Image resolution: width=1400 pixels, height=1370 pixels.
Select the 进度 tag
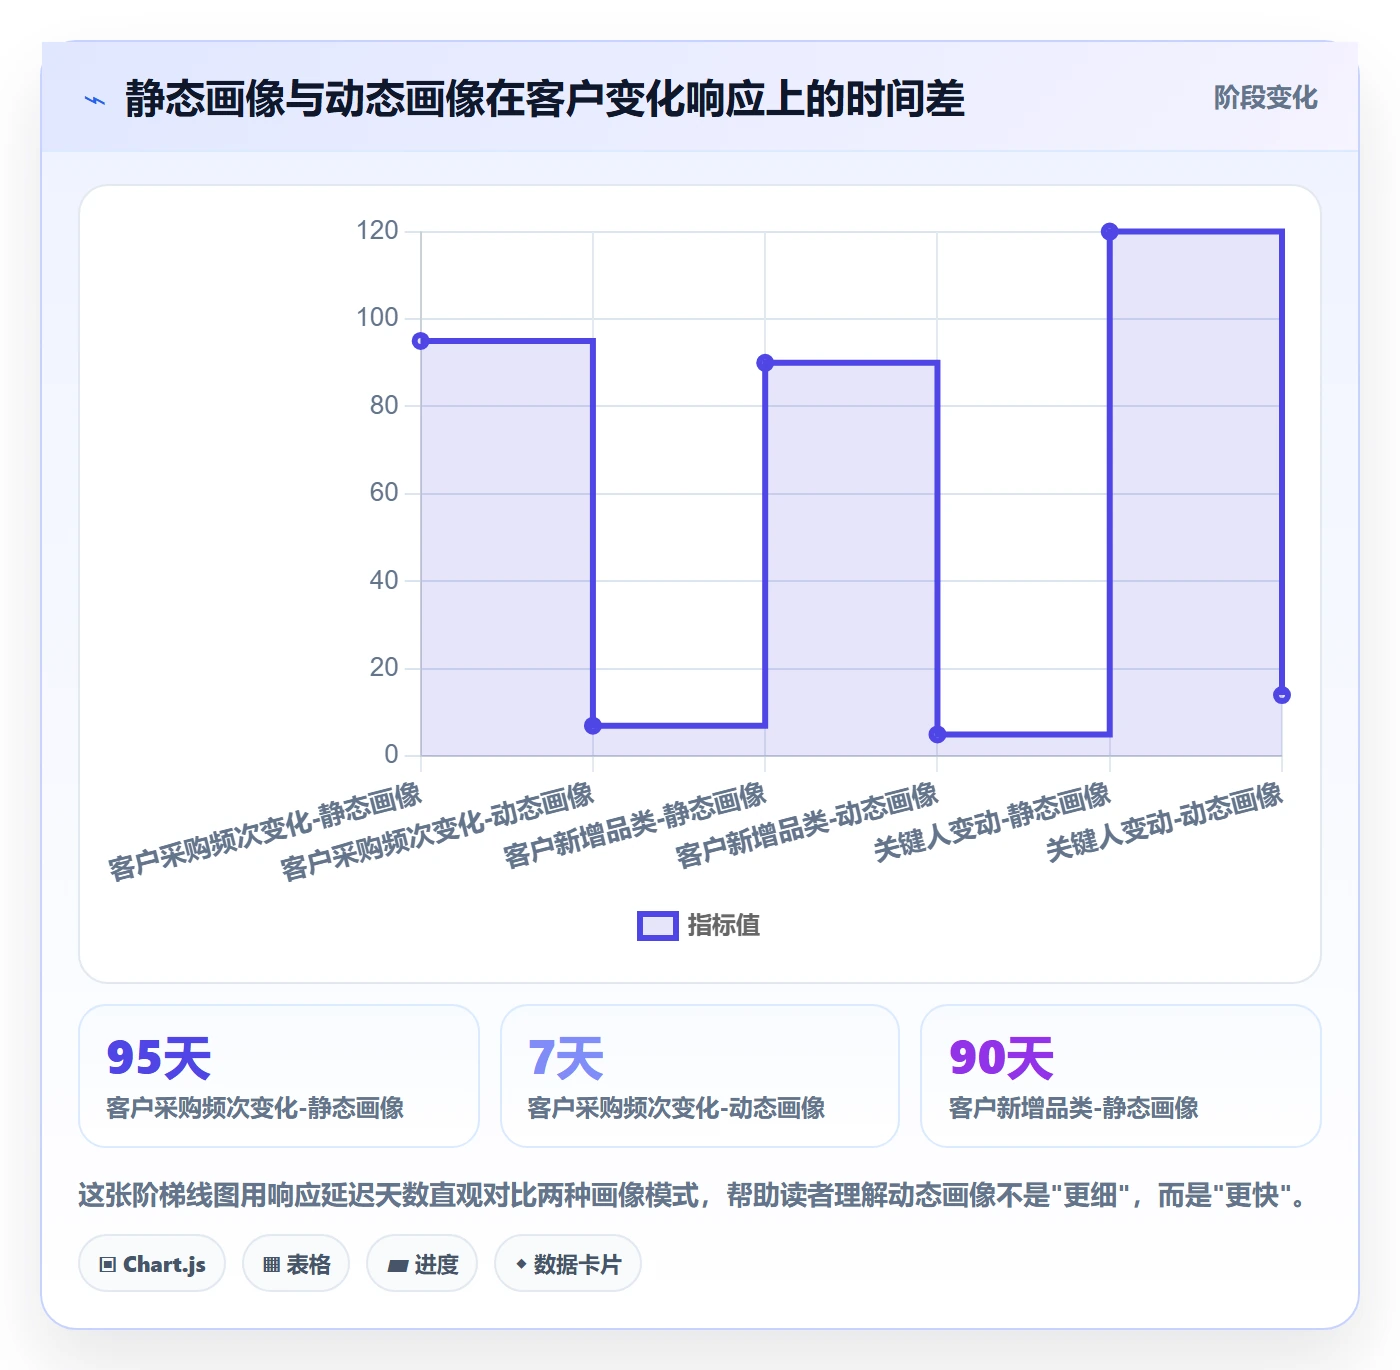[422, 1264]
